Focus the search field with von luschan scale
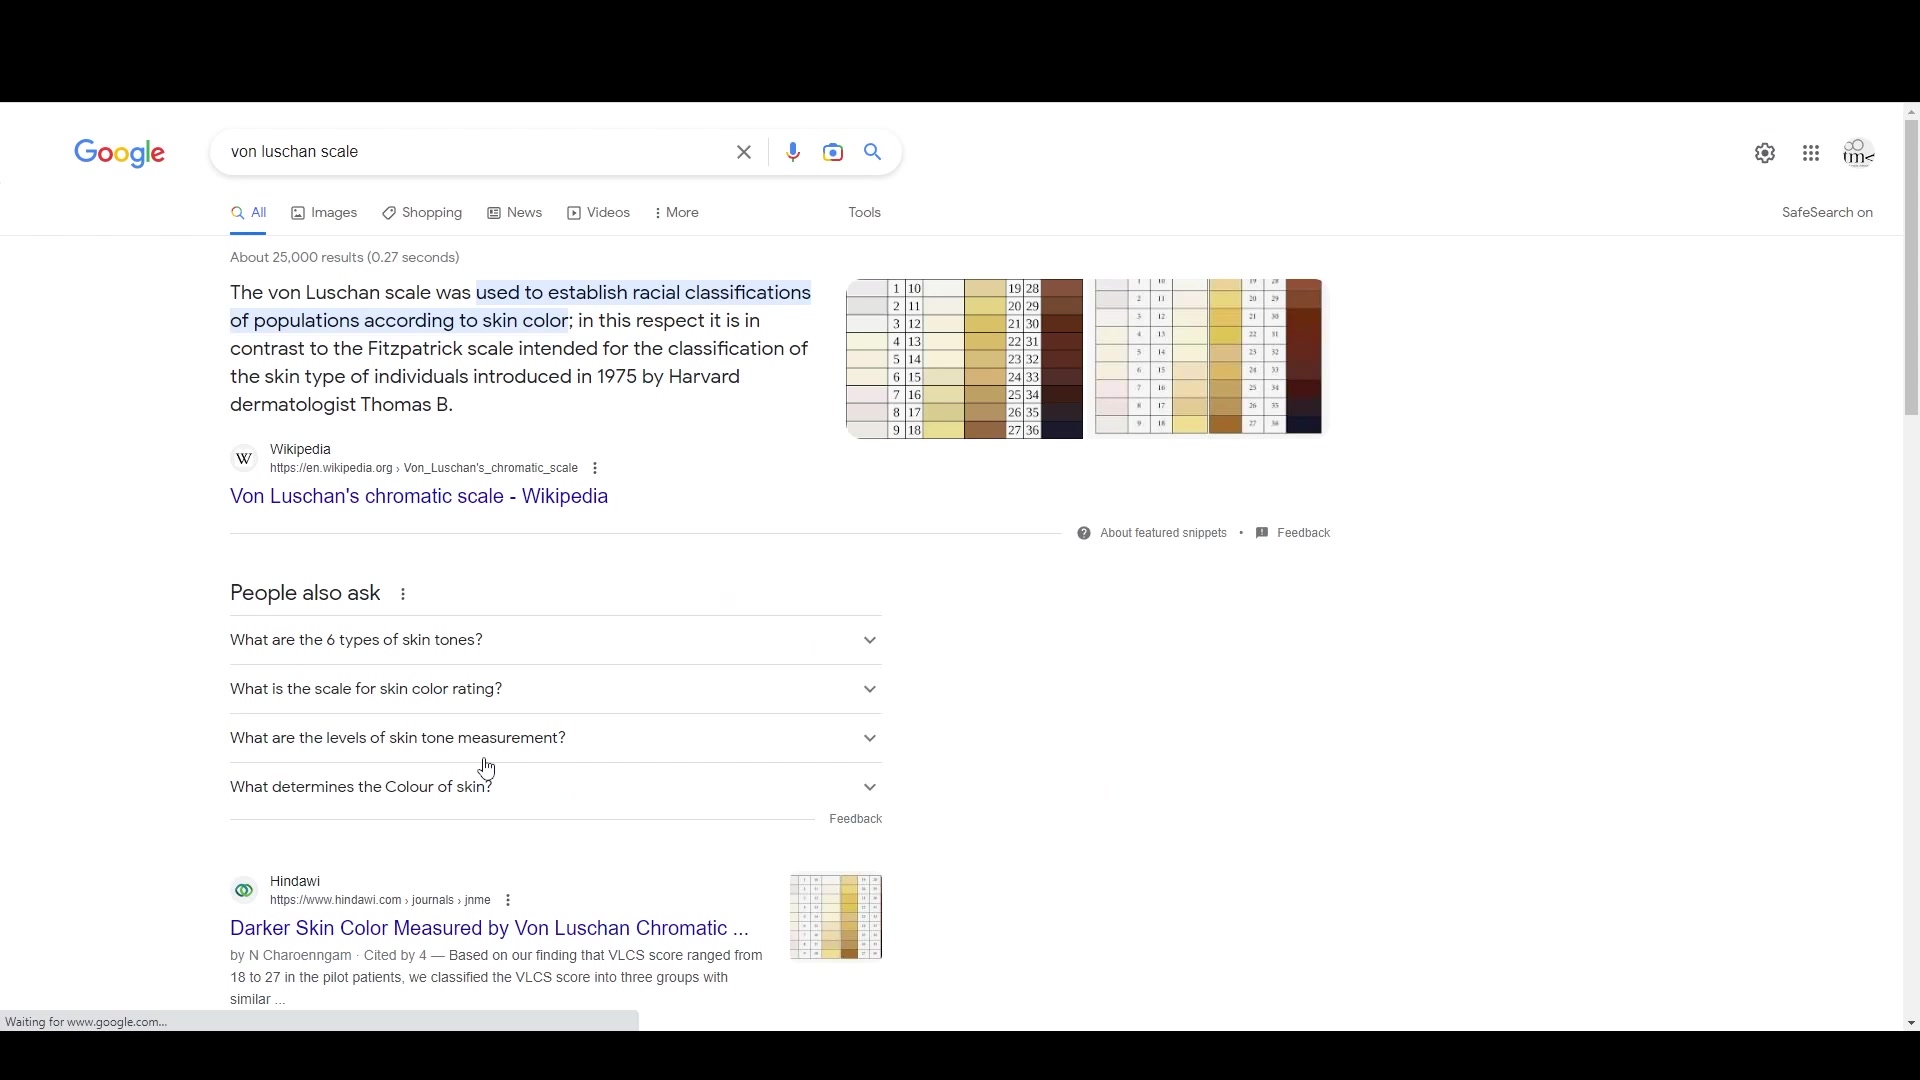Image resolution: width=1920 pixels, height=1080 pixels. click(x=470, y=152)
